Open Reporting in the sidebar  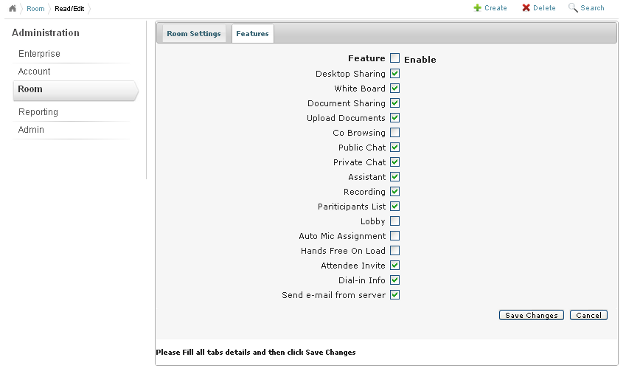coord(38,112)
